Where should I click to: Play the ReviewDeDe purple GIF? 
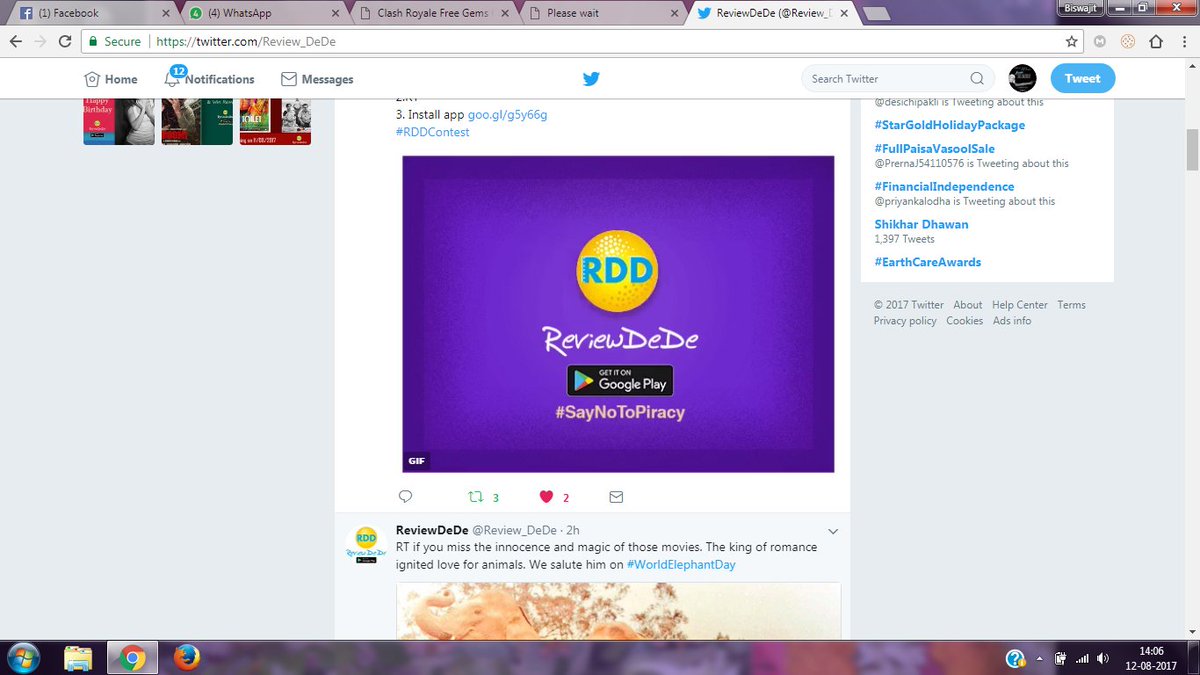click(x=618, y=314)
